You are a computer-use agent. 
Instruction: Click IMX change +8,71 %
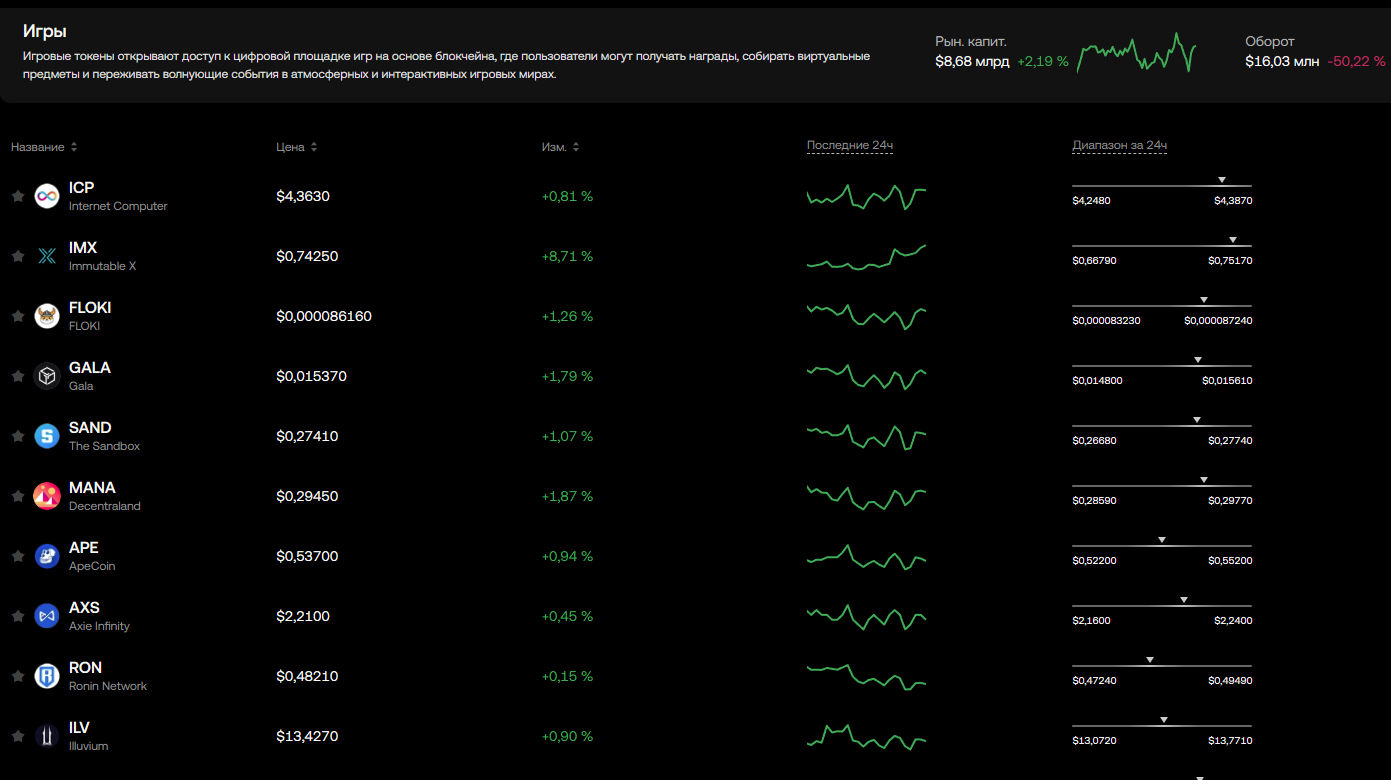[567, 256]
